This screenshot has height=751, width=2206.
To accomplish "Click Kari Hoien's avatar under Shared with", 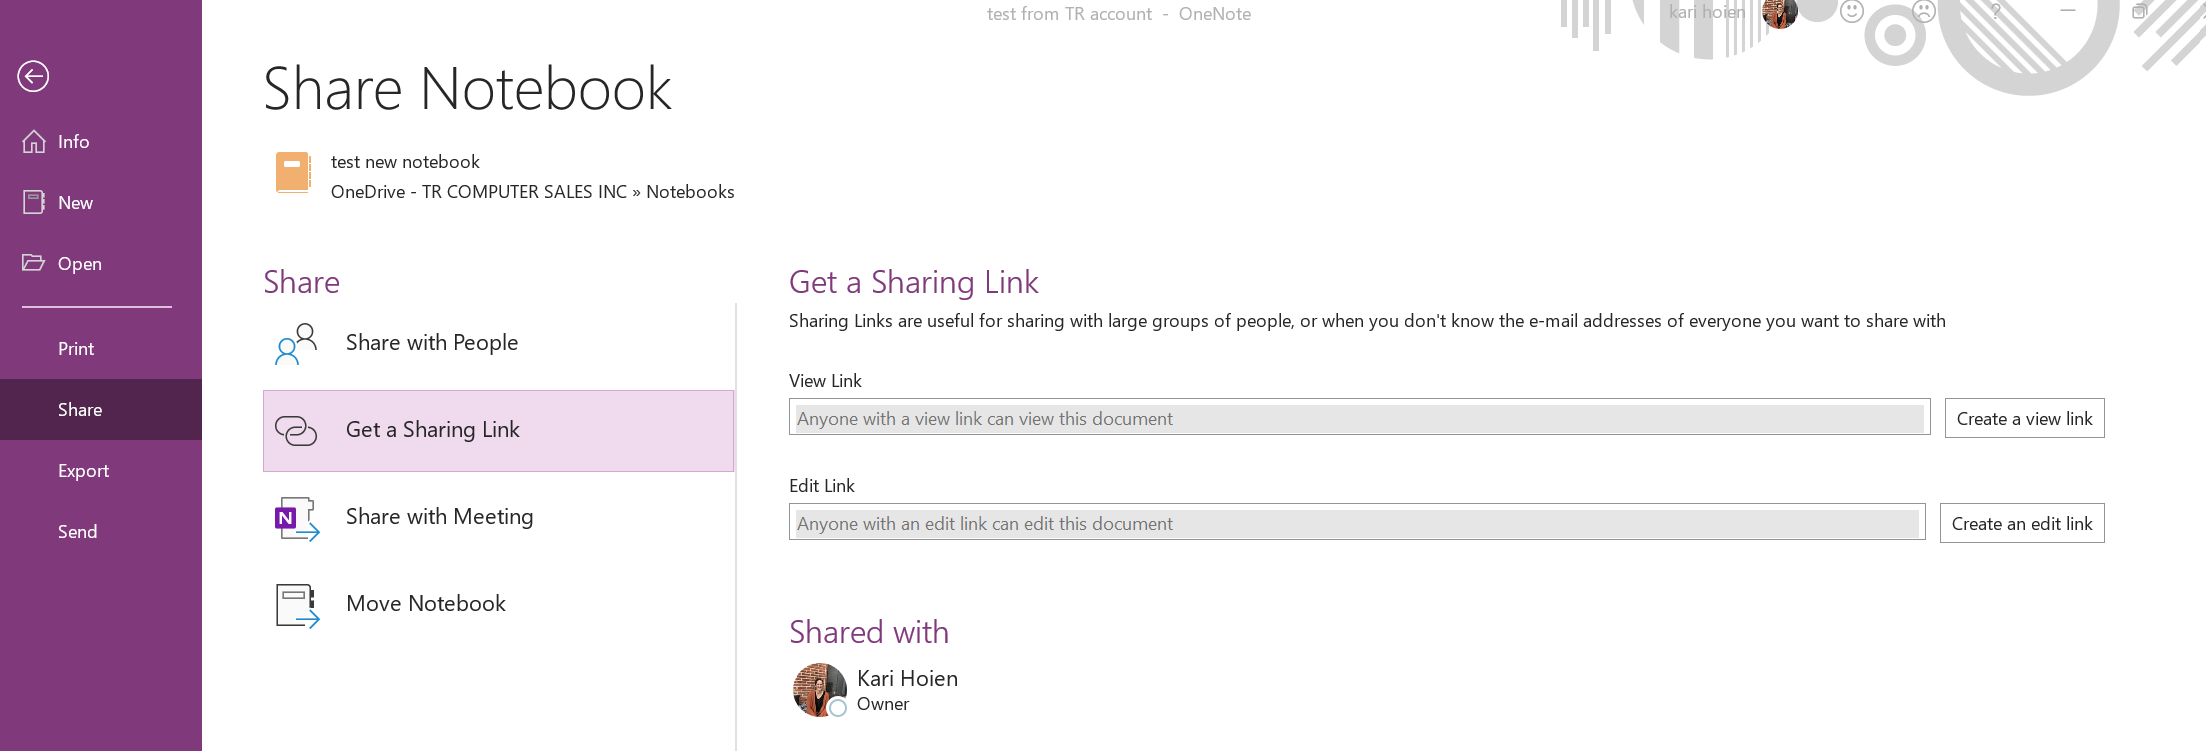I will [x=820, y=690].
